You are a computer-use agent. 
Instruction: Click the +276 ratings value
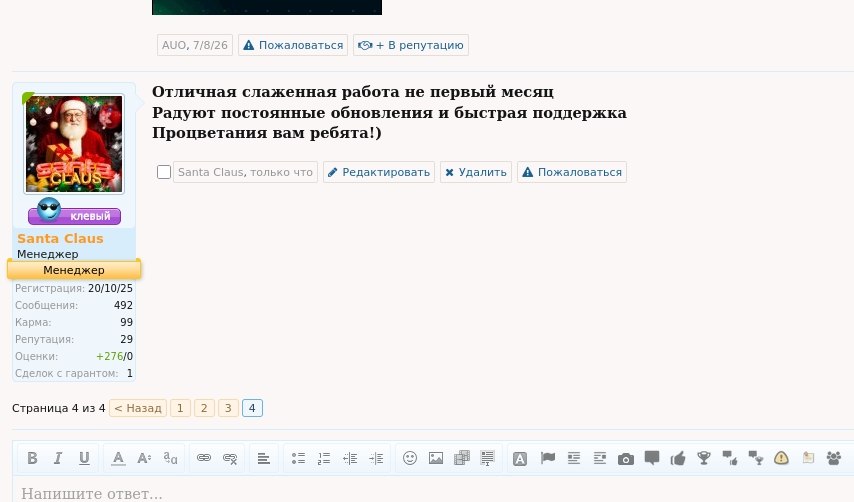pyautogui.click(x=109, y=356)
